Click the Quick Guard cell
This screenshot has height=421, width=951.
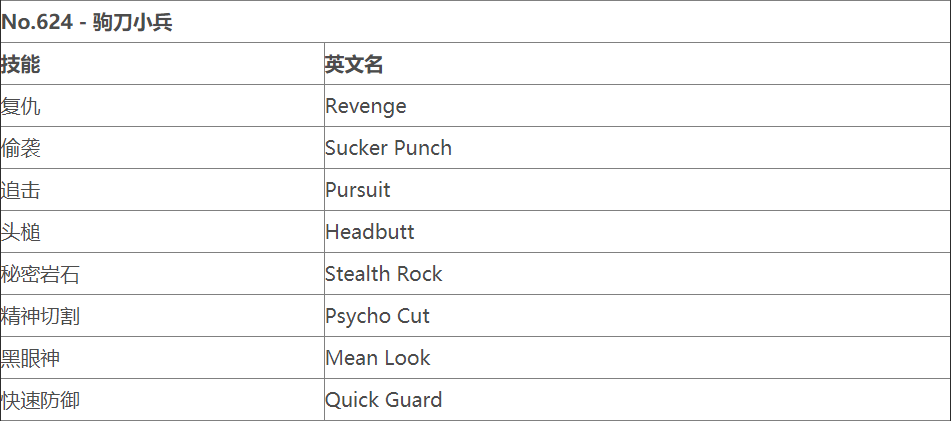[x=383, y=400]
